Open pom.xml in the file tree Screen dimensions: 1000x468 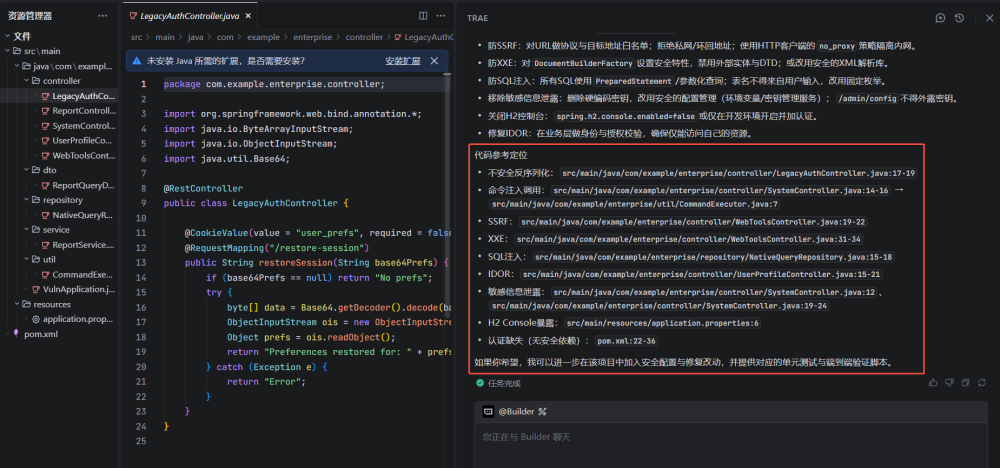pyautogui.click(x=40, y=334)
